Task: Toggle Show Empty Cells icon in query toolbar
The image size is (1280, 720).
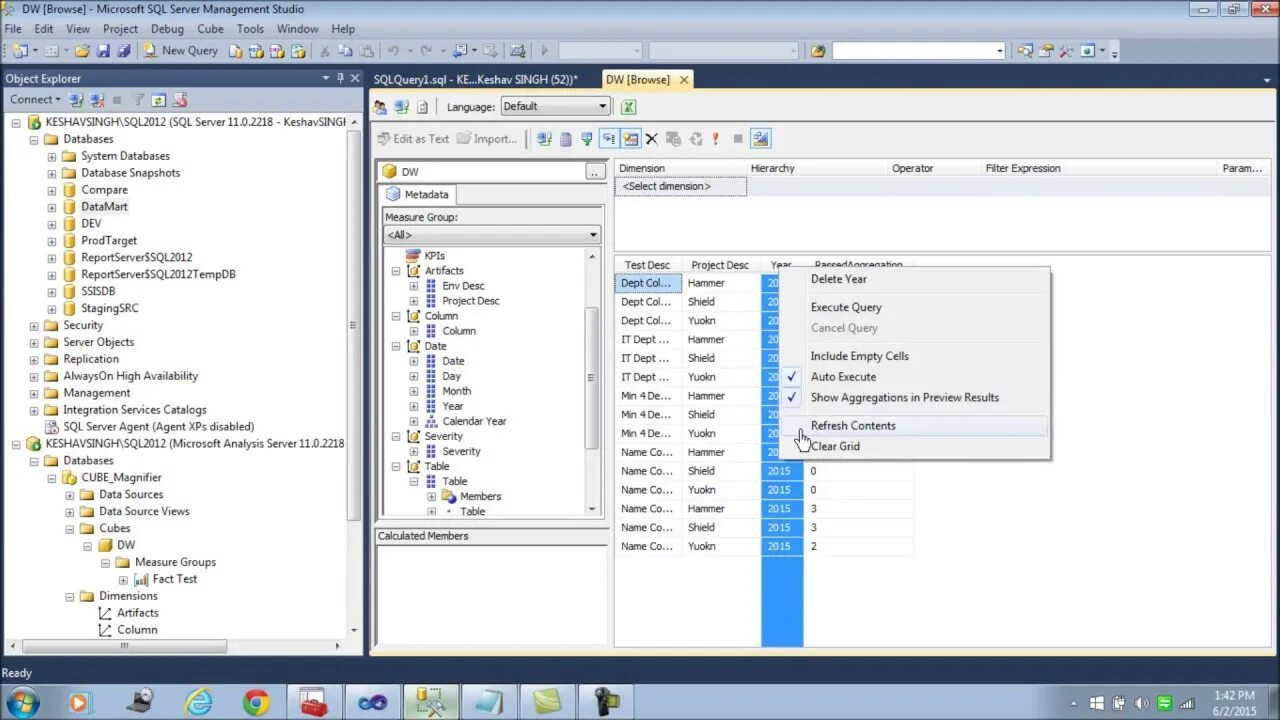Action: point(587,139)
